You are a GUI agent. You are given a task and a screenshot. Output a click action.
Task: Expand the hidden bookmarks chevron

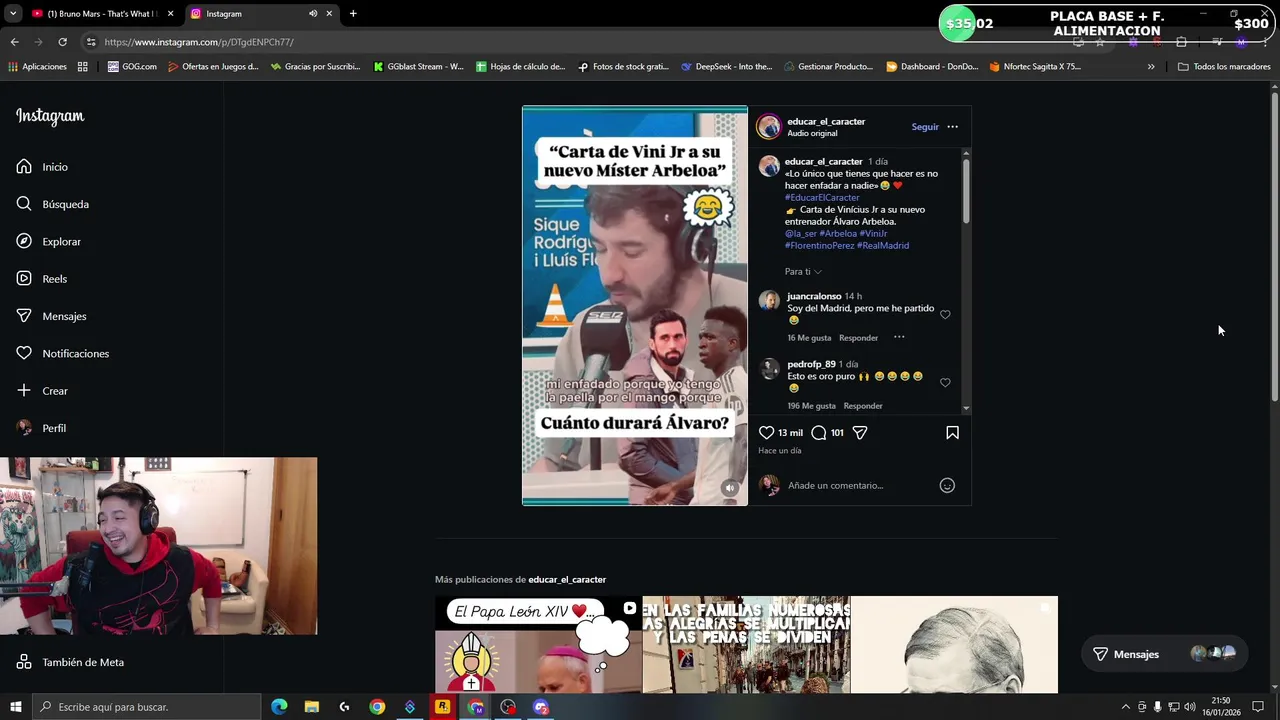(x=1151, y=67)
